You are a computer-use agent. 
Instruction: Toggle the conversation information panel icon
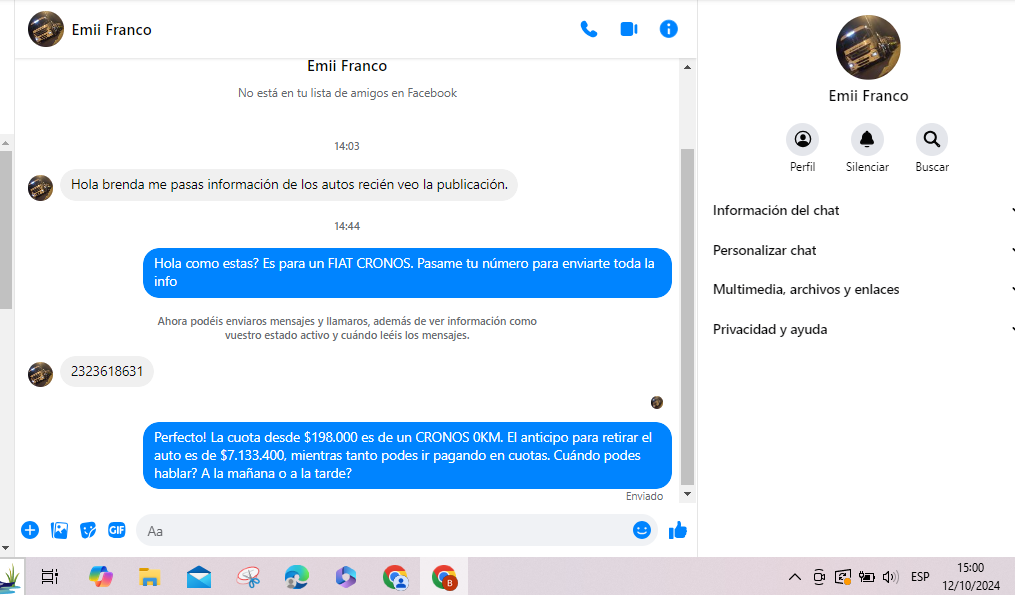668,29
